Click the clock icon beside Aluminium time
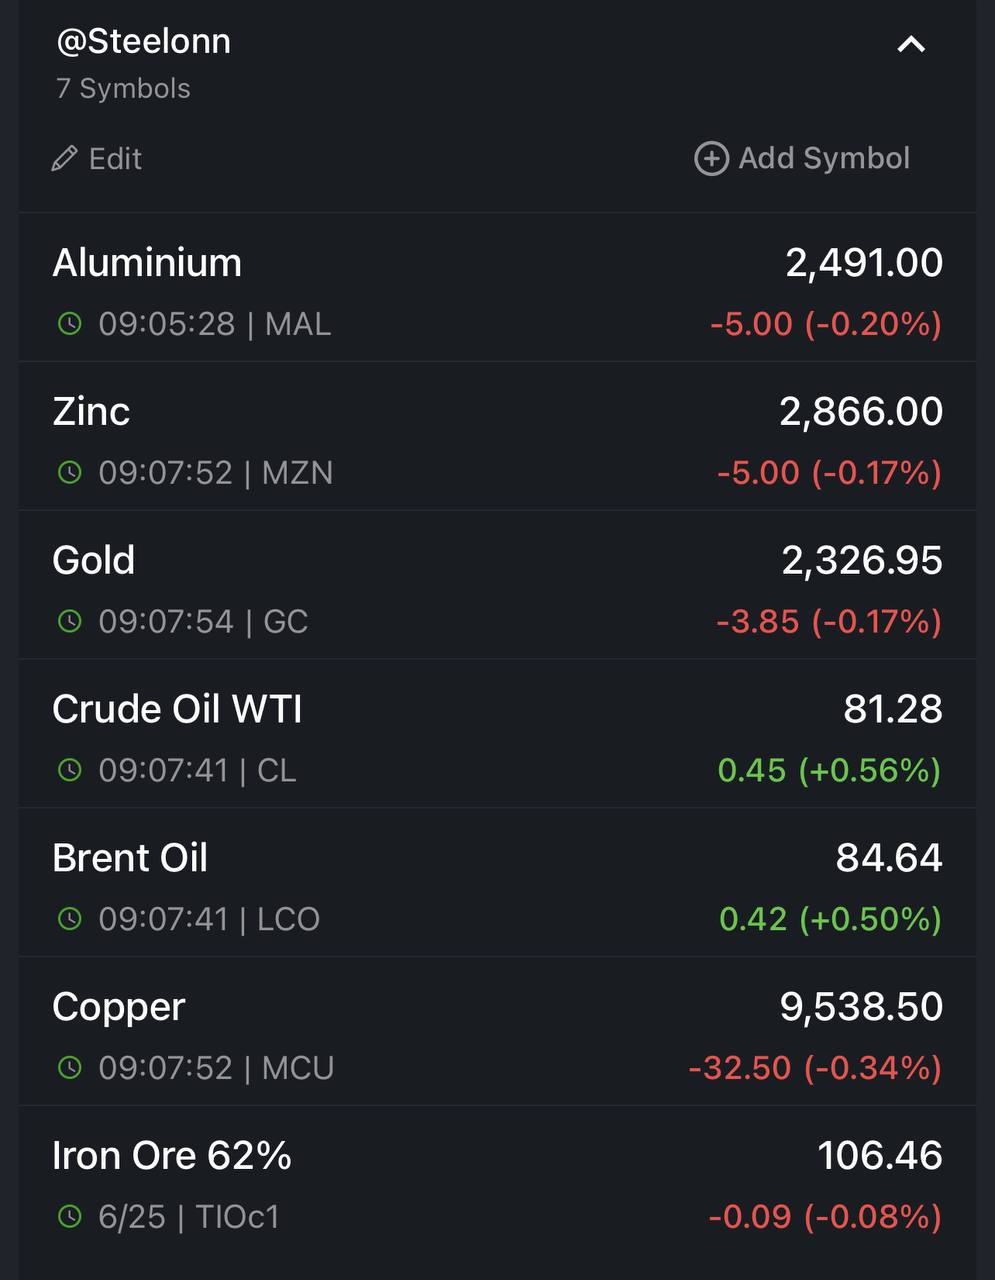This screenshot has height=1280, width=995. 69,323
